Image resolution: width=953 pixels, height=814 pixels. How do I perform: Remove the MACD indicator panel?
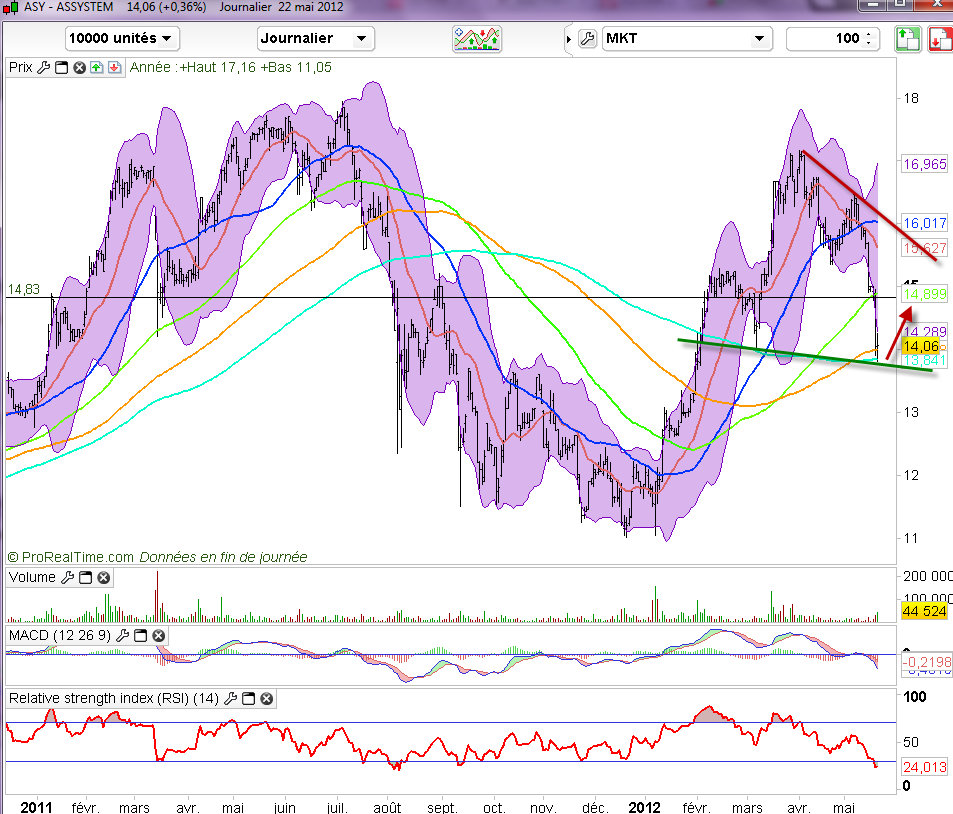[x=158, y=636]
